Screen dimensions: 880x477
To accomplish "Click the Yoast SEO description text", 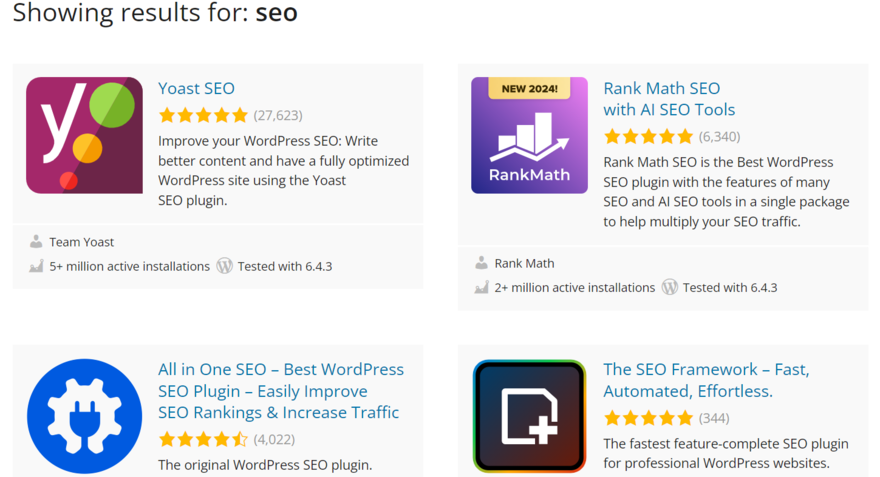I will pyautogui.click(x=283, y=171).
